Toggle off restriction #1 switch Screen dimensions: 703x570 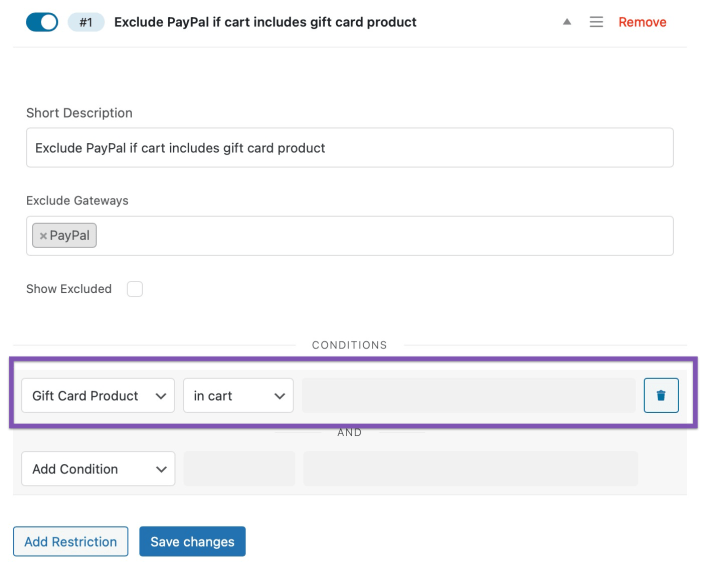(x=42, y=22)
